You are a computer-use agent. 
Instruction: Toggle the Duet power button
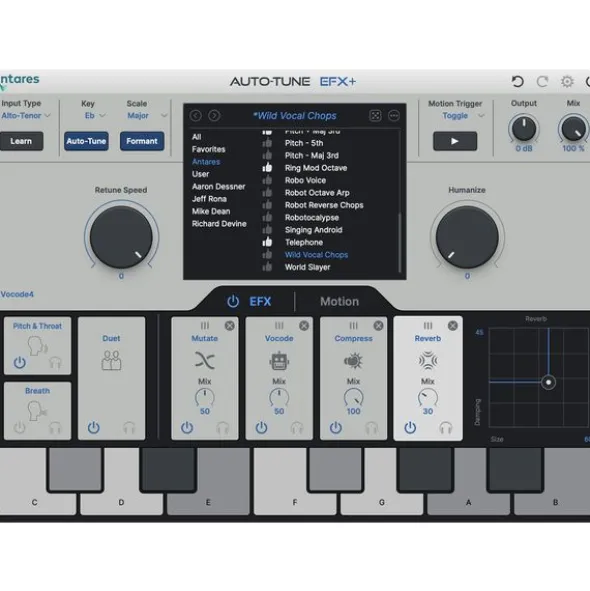coord(93,428)
